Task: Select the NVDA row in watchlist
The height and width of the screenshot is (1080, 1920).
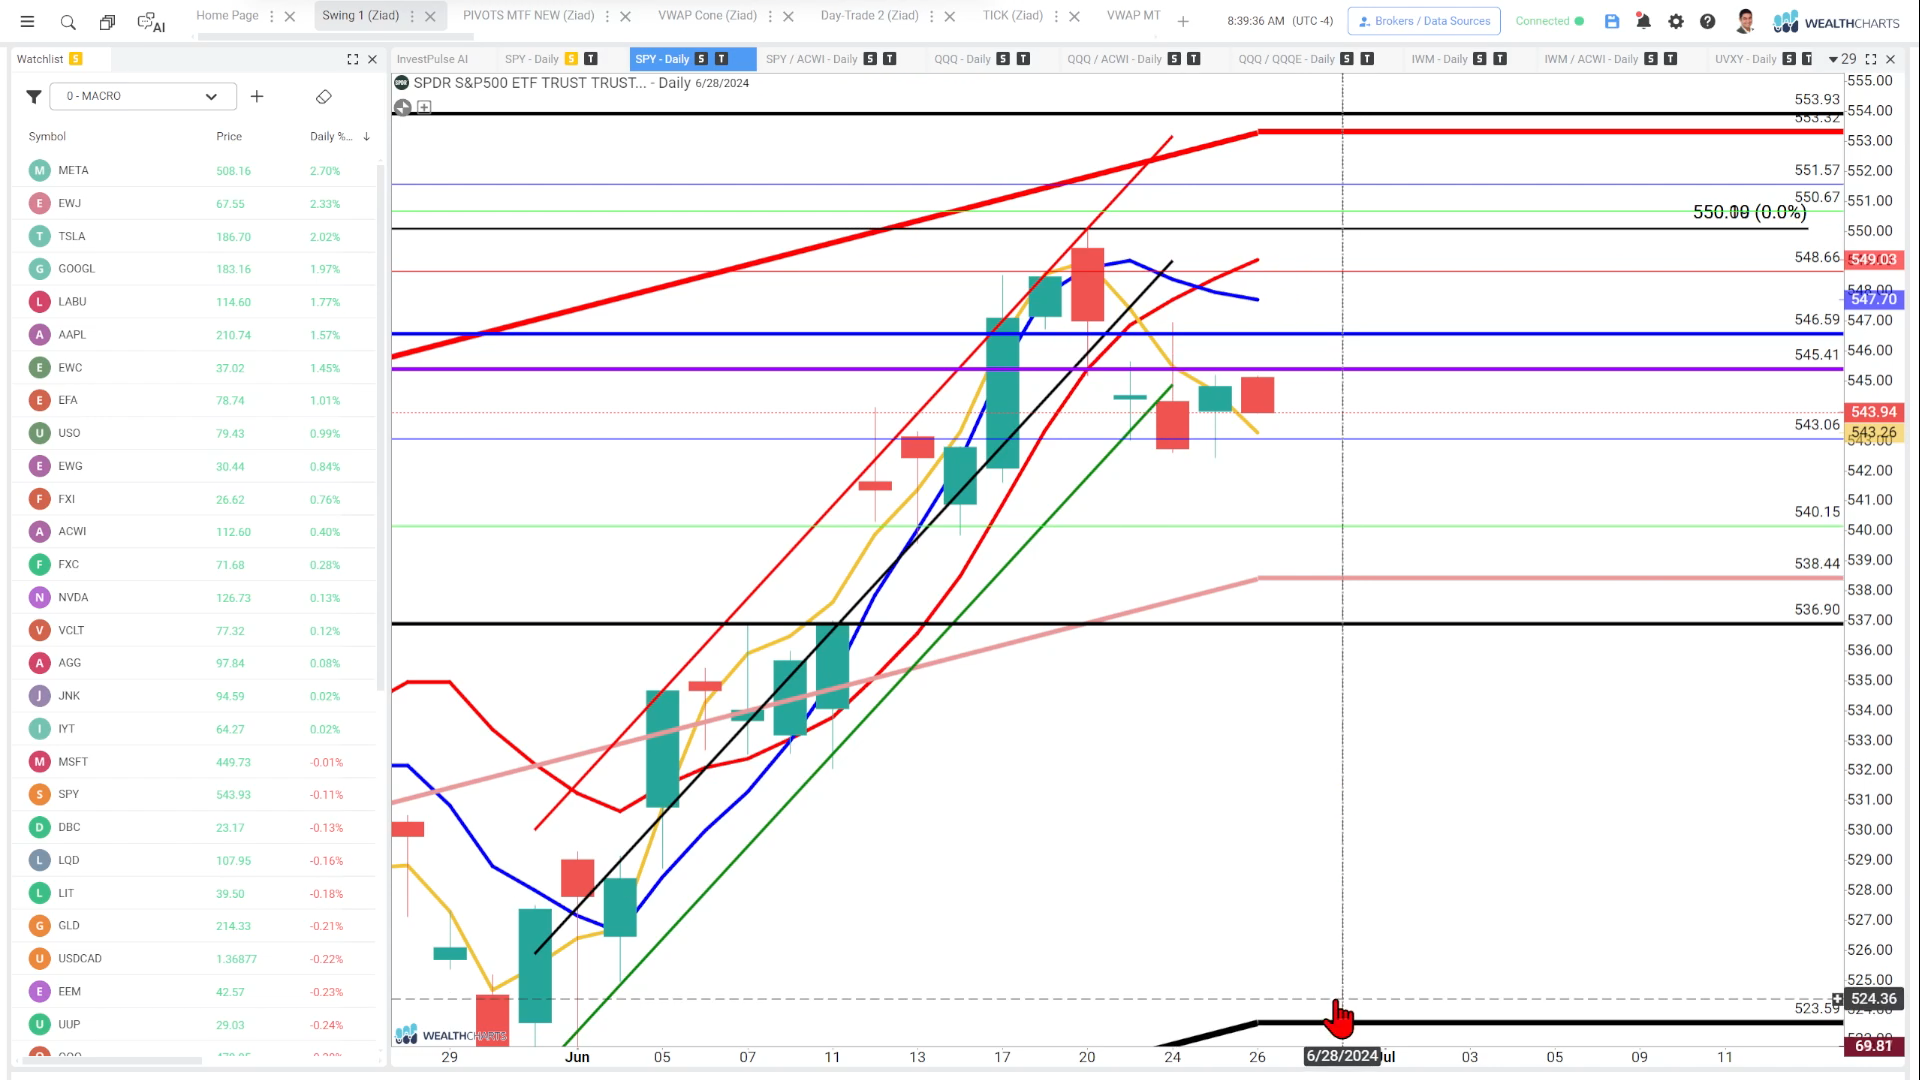Action: pos(195,598)
